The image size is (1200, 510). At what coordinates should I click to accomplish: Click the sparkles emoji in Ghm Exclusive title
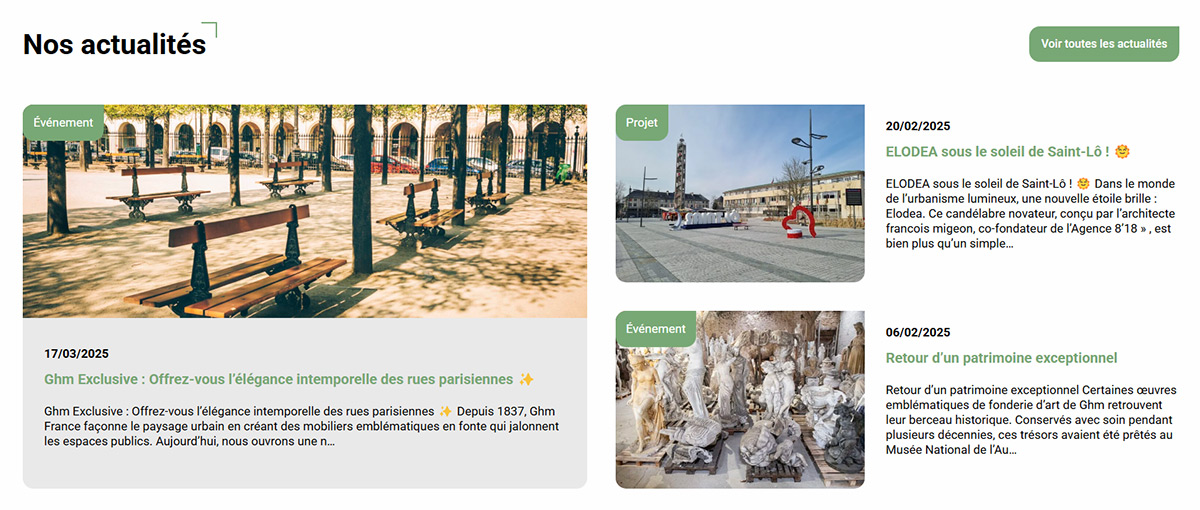click(x=526, y=380)
